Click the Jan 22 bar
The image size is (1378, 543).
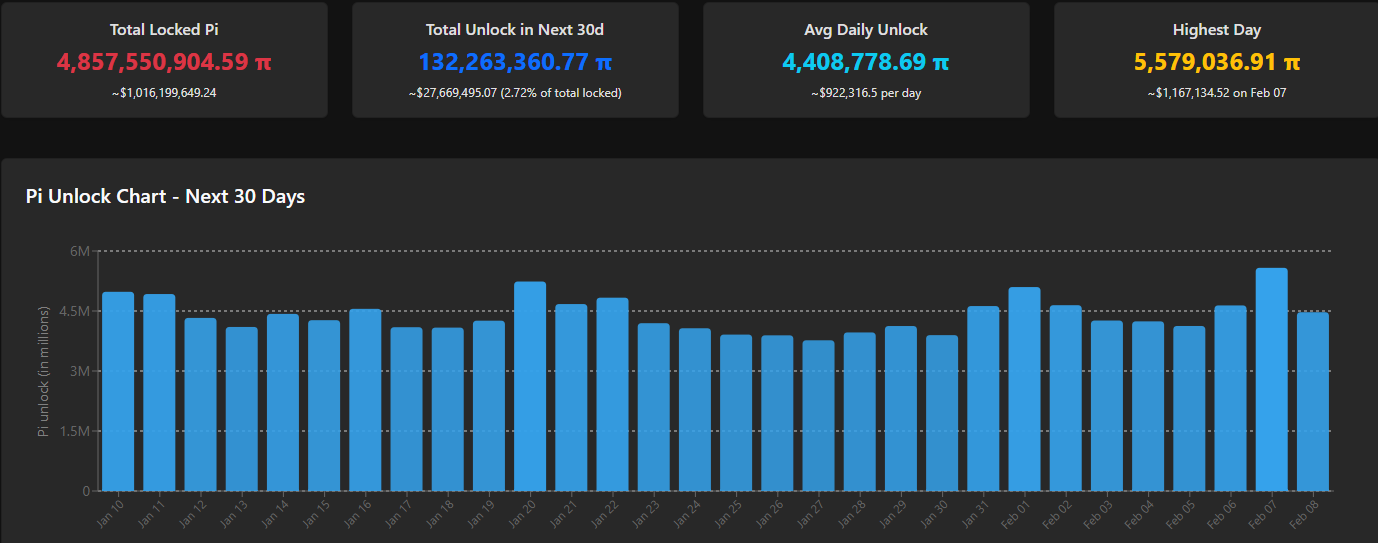tap(612, 395)
